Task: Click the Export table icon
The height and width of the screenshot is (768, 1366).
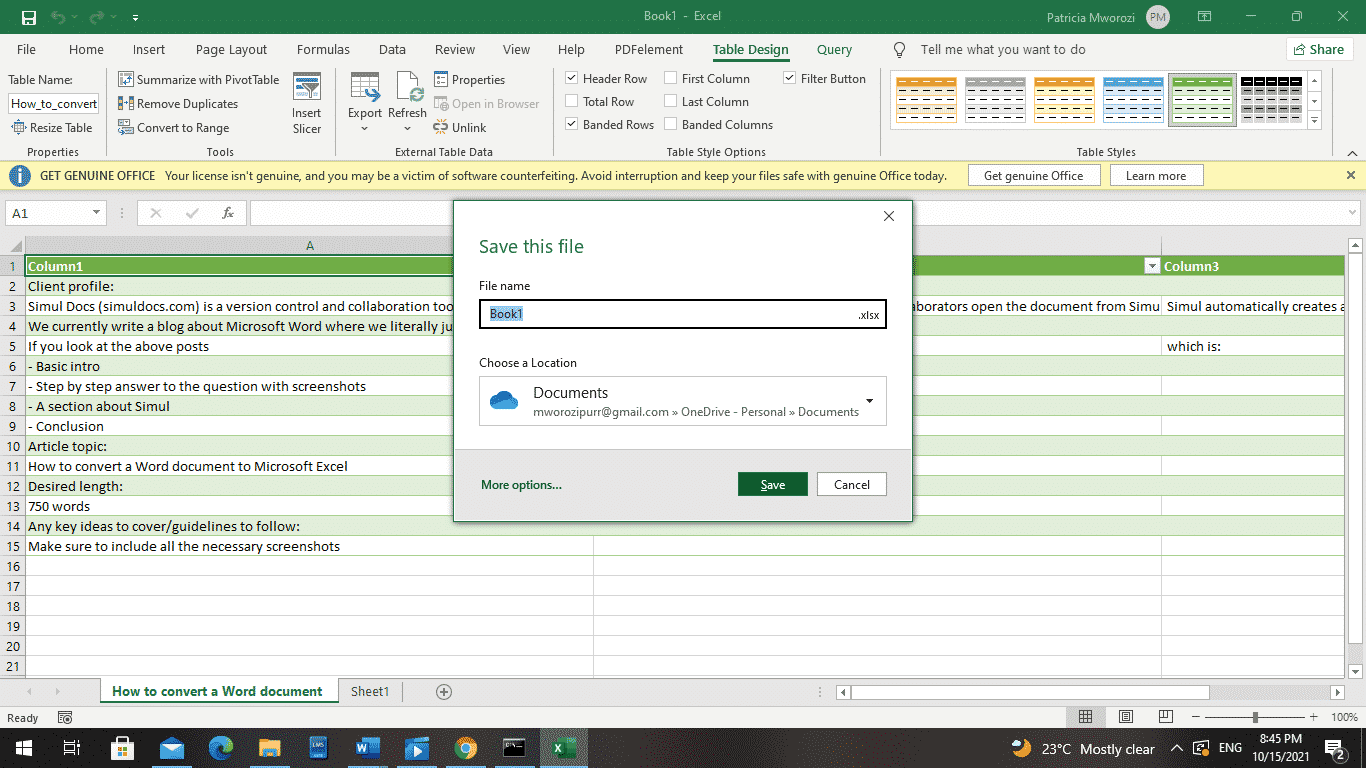Action: coord(365,88)
